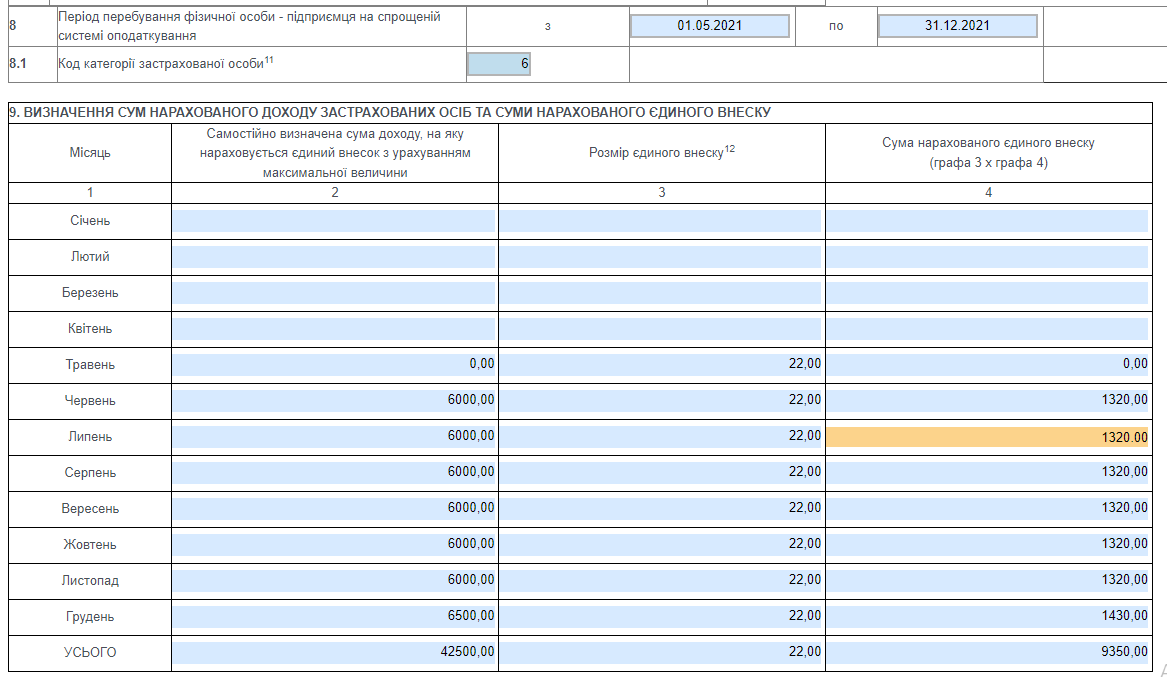This screenshot has width=1167, height=677.
Task: Click the end date field 31.12.2021
Action: pos(957,26)
